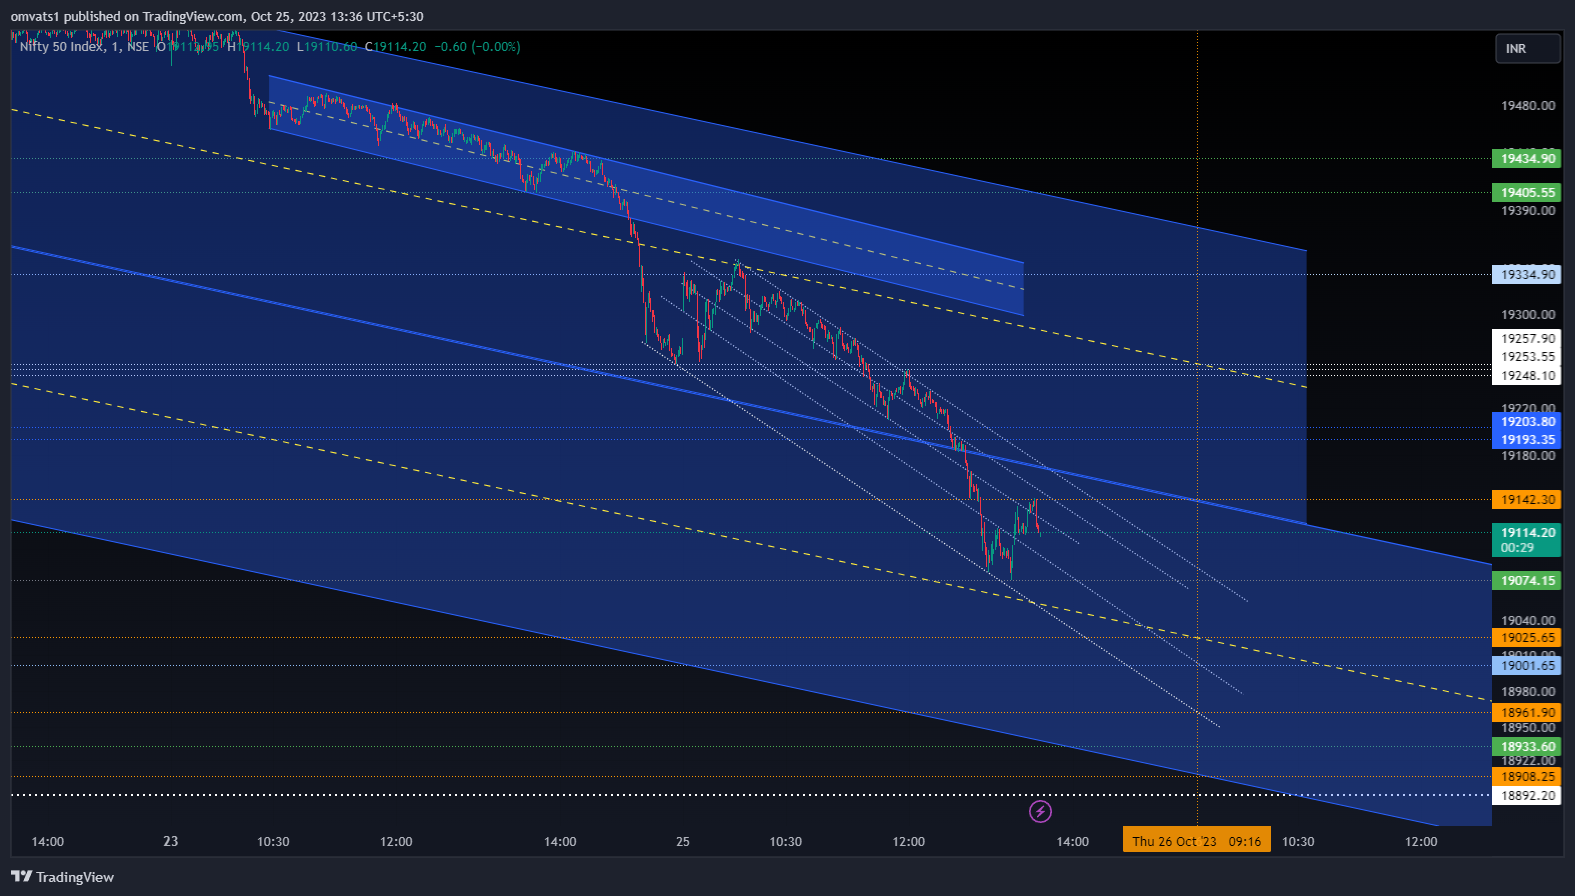Click the 12:00 time label after date 23
The image size is (1575, 896).
[x=396, y=842]
